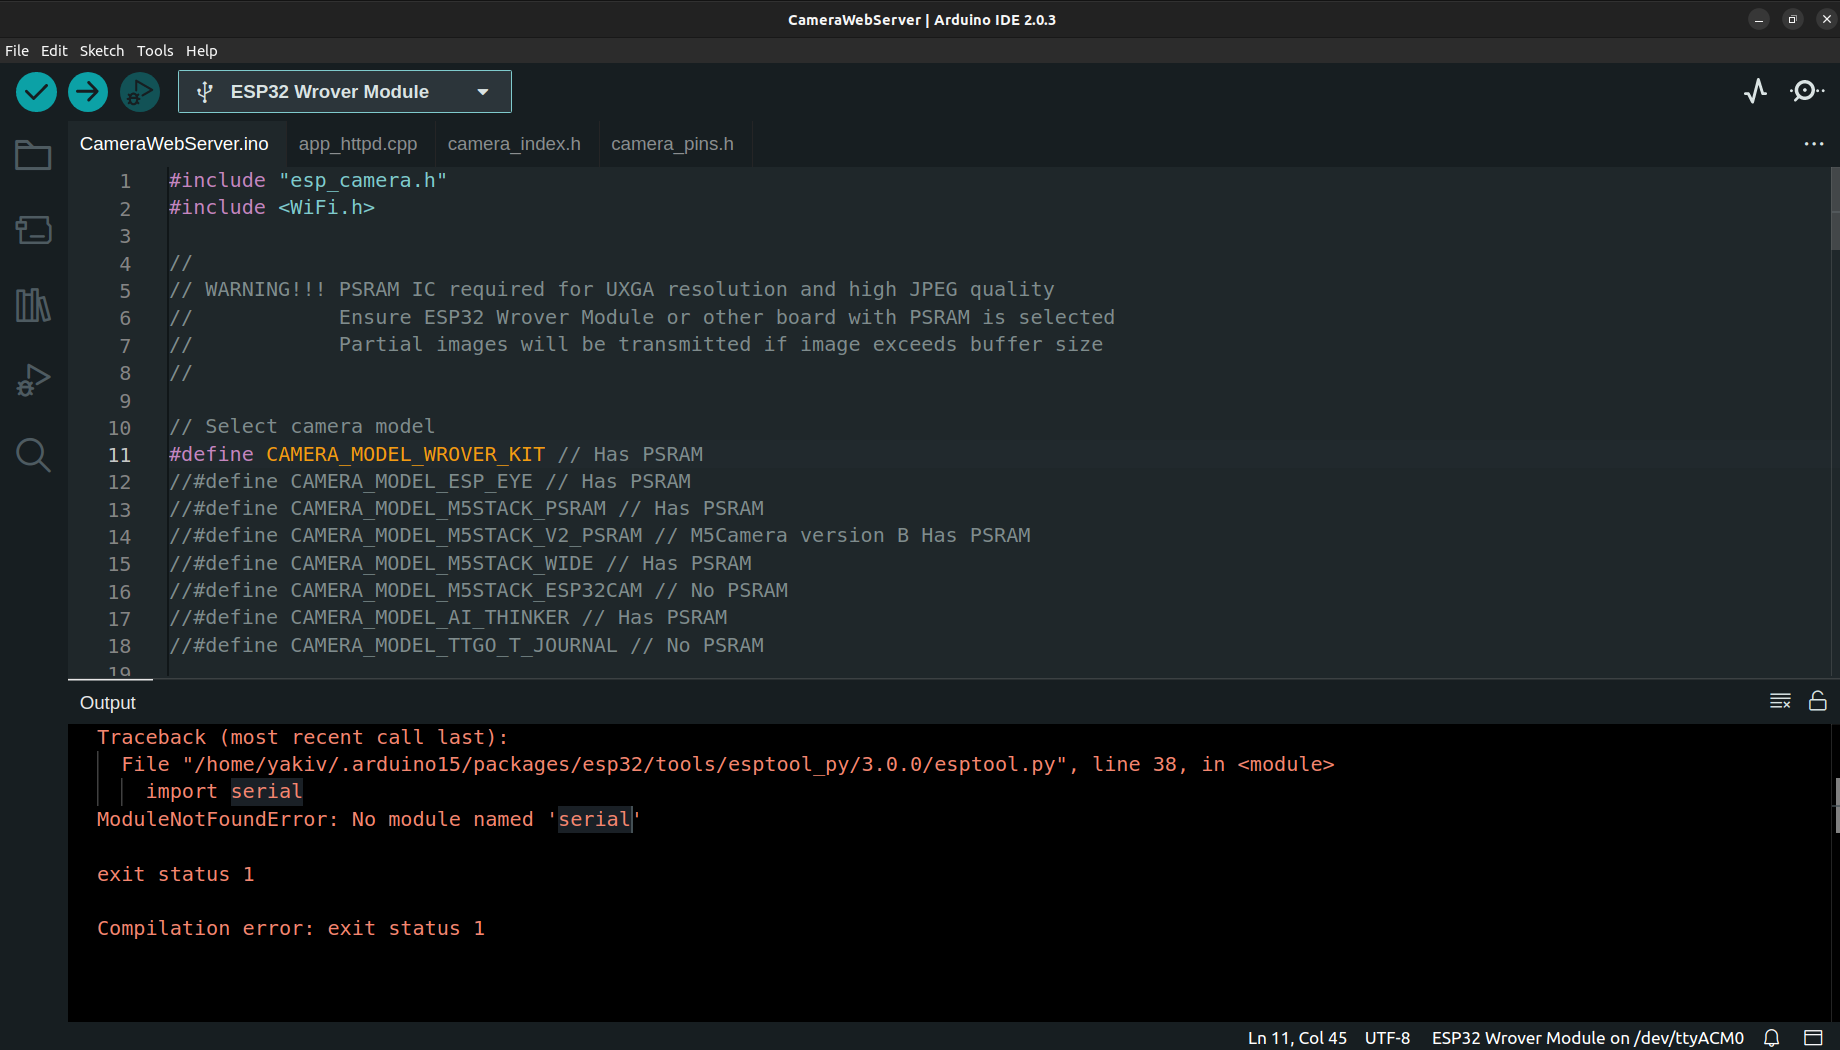Image resolution: width=1840 pixels, height=1050 pixels.
Task: Open the Sketchbook folder panel
Action: click(x=33, y=155)
